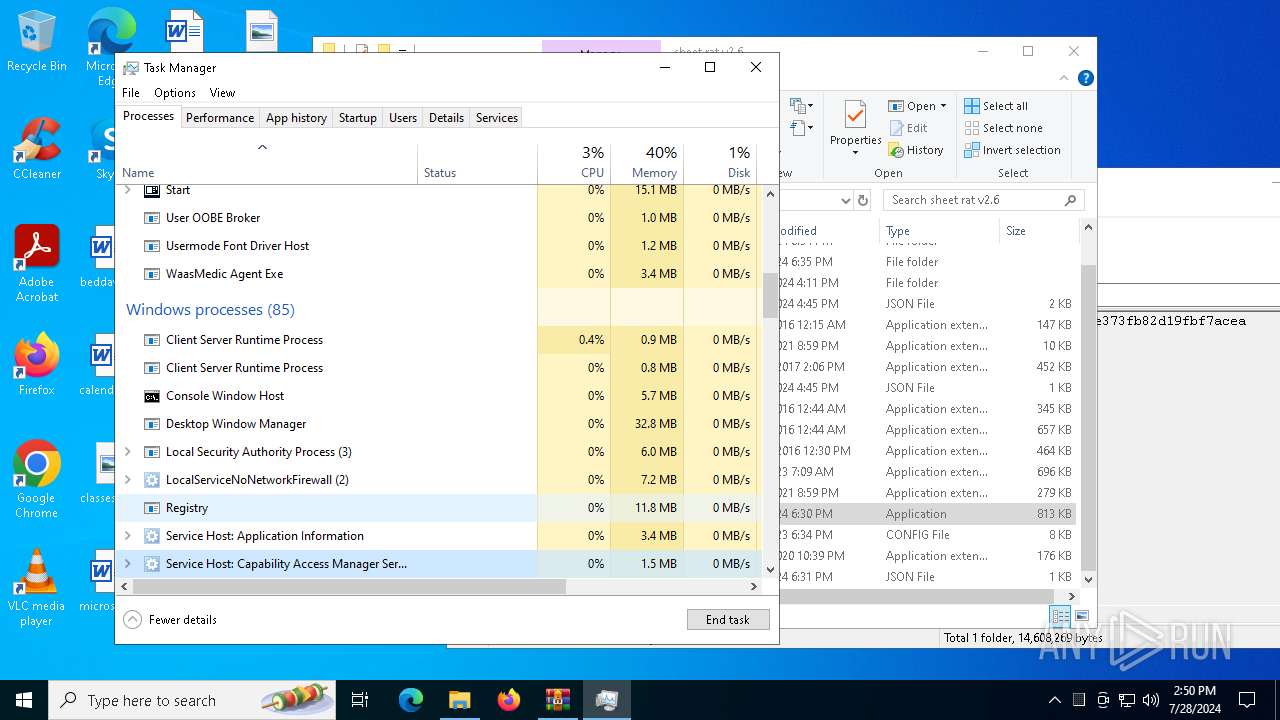Open Properties in File Explorer ribbon
The height and width of the screenshot is (720, 1280).
[855, 125]
